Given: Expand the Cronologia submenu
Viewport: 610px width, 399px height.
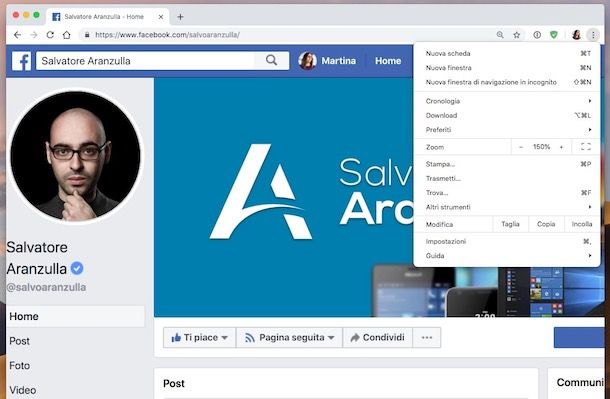Looking at the screenshot, I should click(x=507, y=101).
